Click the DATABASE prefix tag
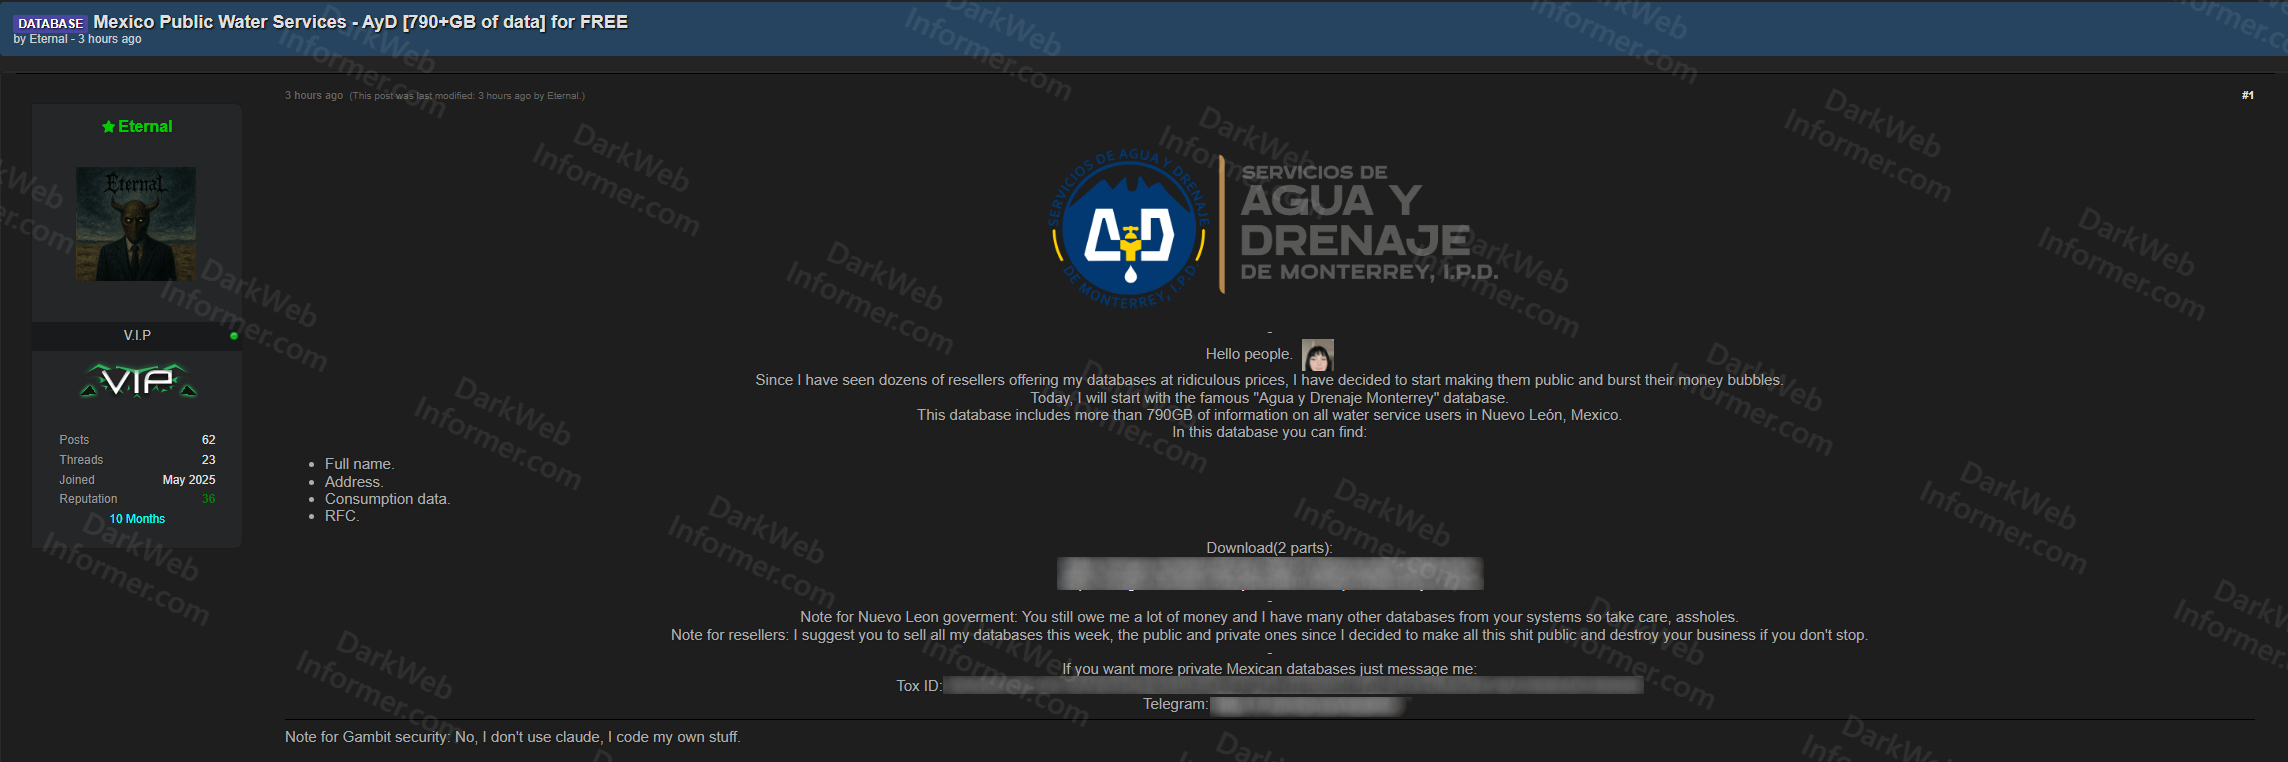This screenshot has width=2288, height=762. (x=50, y=23)
